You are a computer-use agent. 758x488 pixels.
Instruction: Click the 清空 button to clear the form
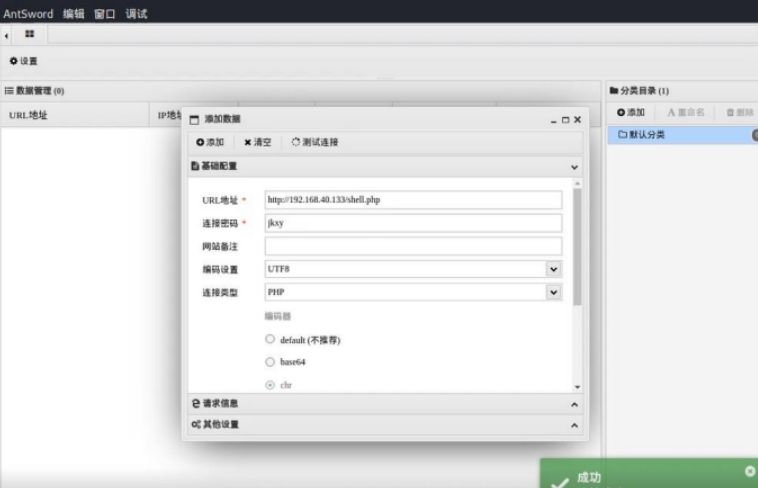point(258,142)
